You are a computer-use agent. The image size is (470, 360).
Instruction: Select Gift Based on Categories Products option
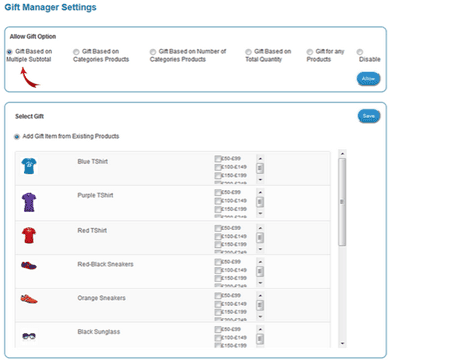click(76, 52)
